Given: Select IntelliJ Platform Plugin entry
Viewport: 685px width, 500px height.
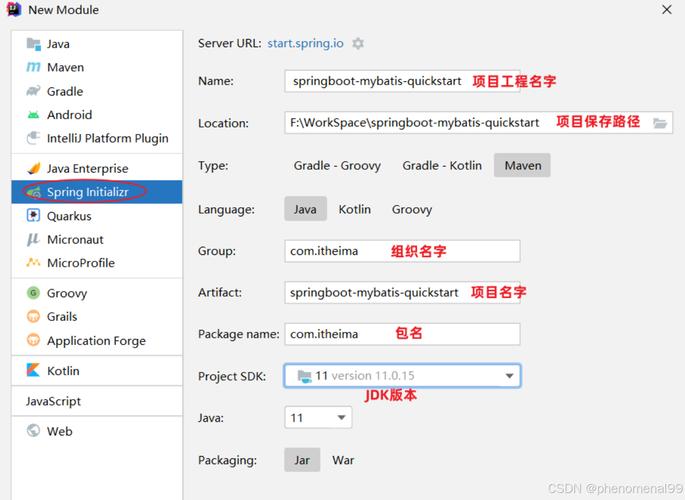Looking at the screenshot, I should tap(97, 138).
